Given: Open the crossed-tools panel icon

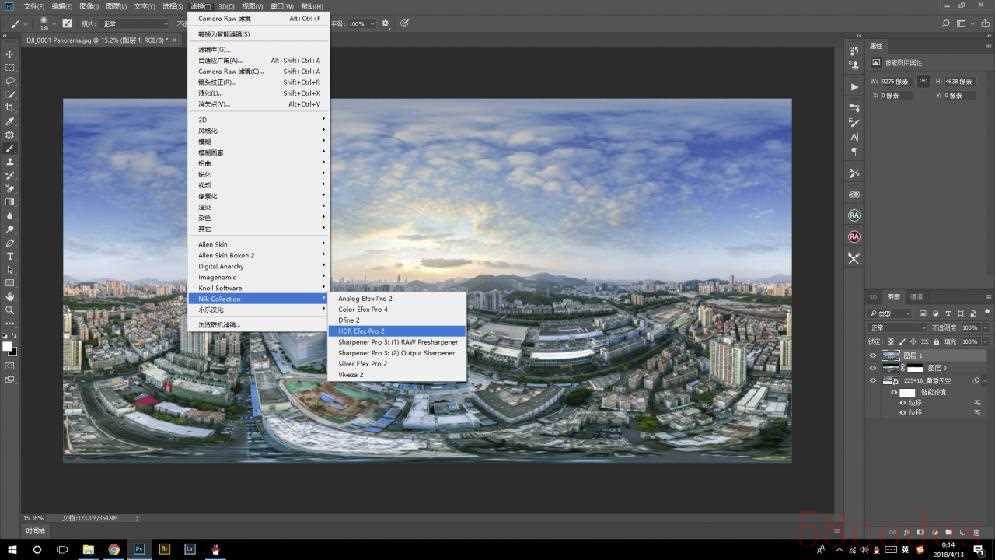Looking at the screenshot, I should pos(854,258).
